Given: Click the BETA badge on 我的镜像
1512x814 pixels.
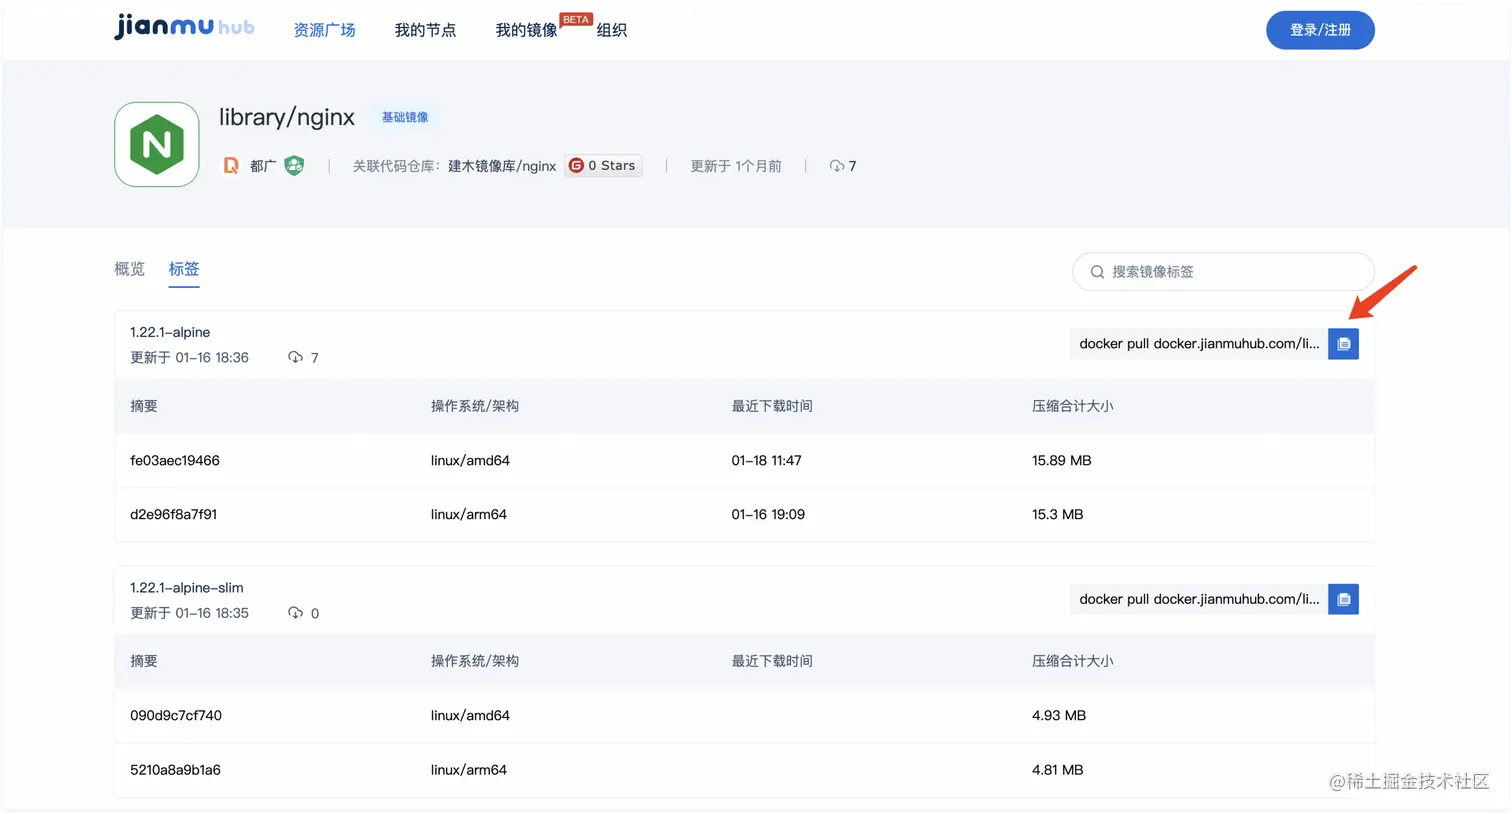Looking at the screenshot, I should click(x=576, y=20).
